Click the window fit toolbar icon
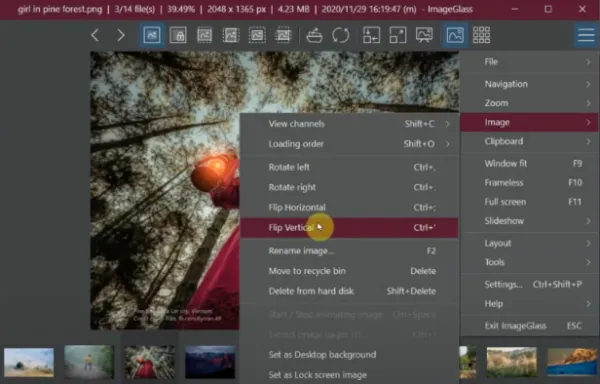Screen dimensions: 600x384 coord(372,35)
